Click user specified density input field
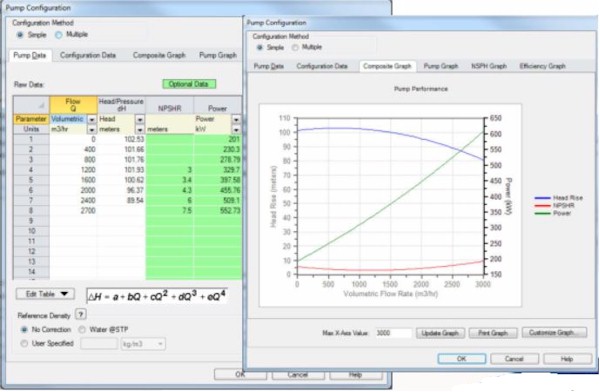The image size is (600, 392). (99, 343)
